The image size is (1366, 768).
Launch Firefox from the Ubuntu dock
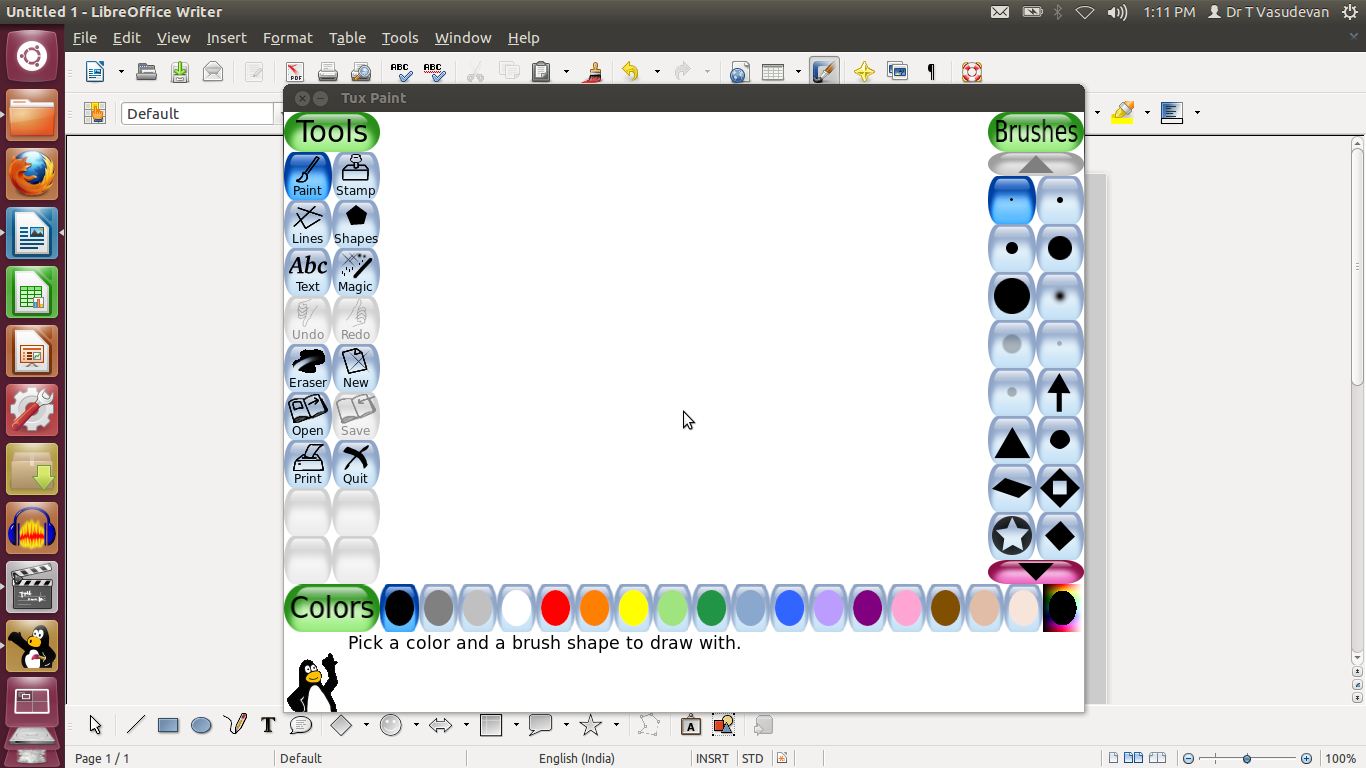(32, 175)
